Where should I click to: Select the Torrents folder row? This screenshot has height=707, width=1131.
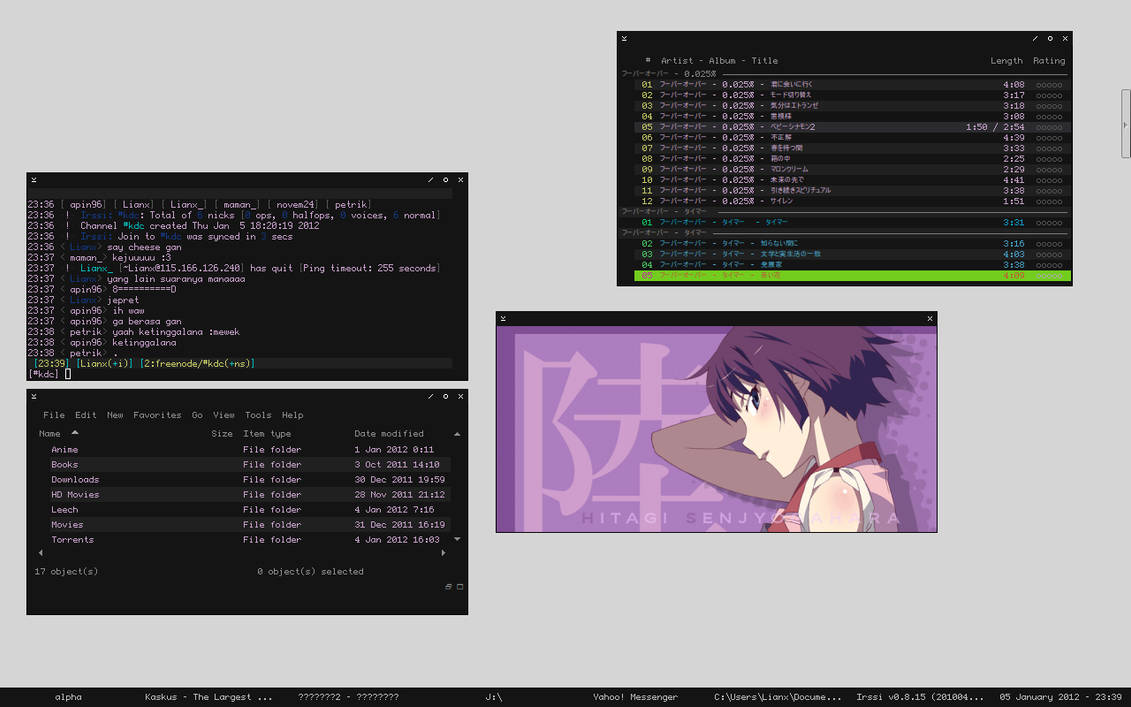click(x=243, y=540)
